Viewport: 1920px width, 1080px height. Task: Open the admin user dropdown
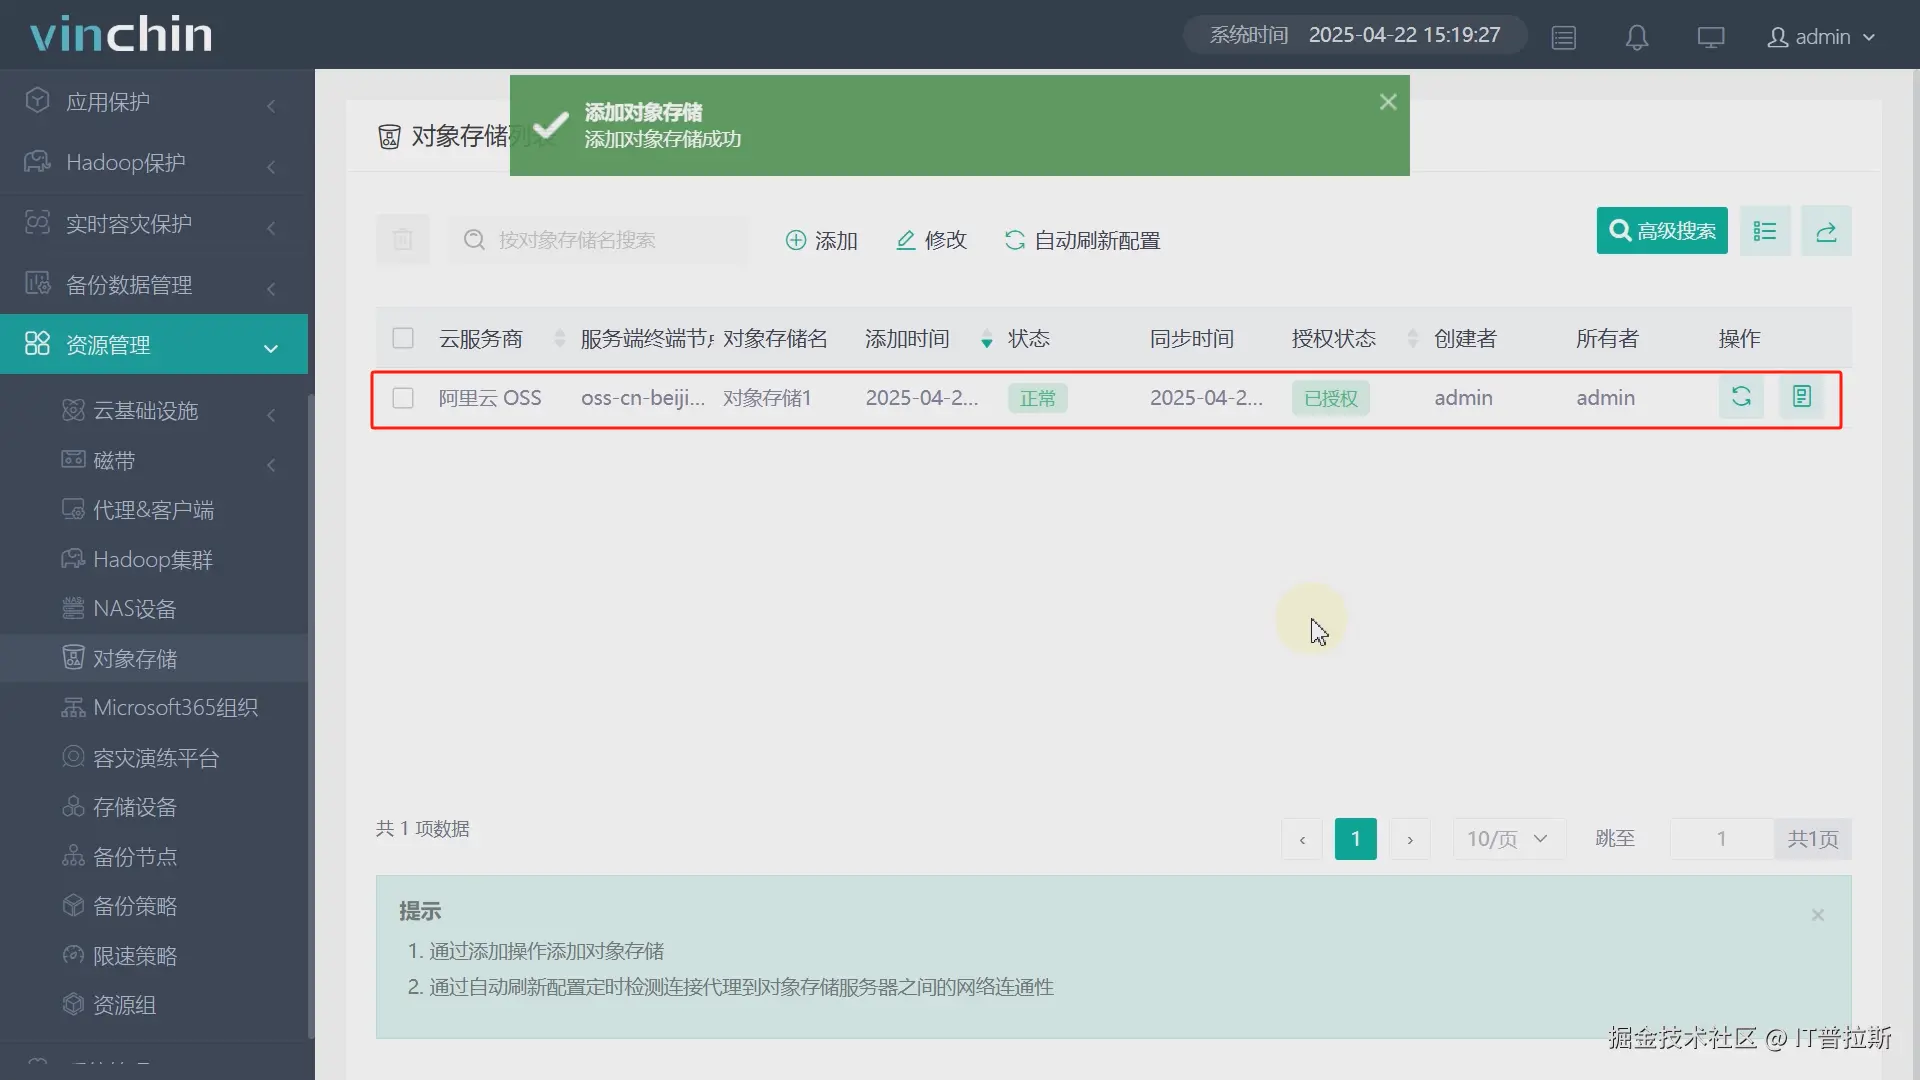(1821, 37)
